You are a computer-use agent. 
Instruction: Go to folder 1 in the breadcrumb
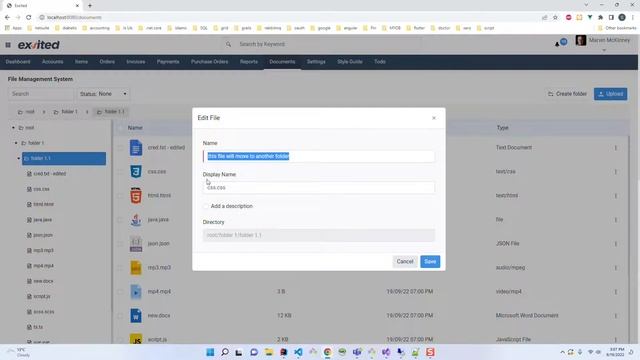coord(65,112)
